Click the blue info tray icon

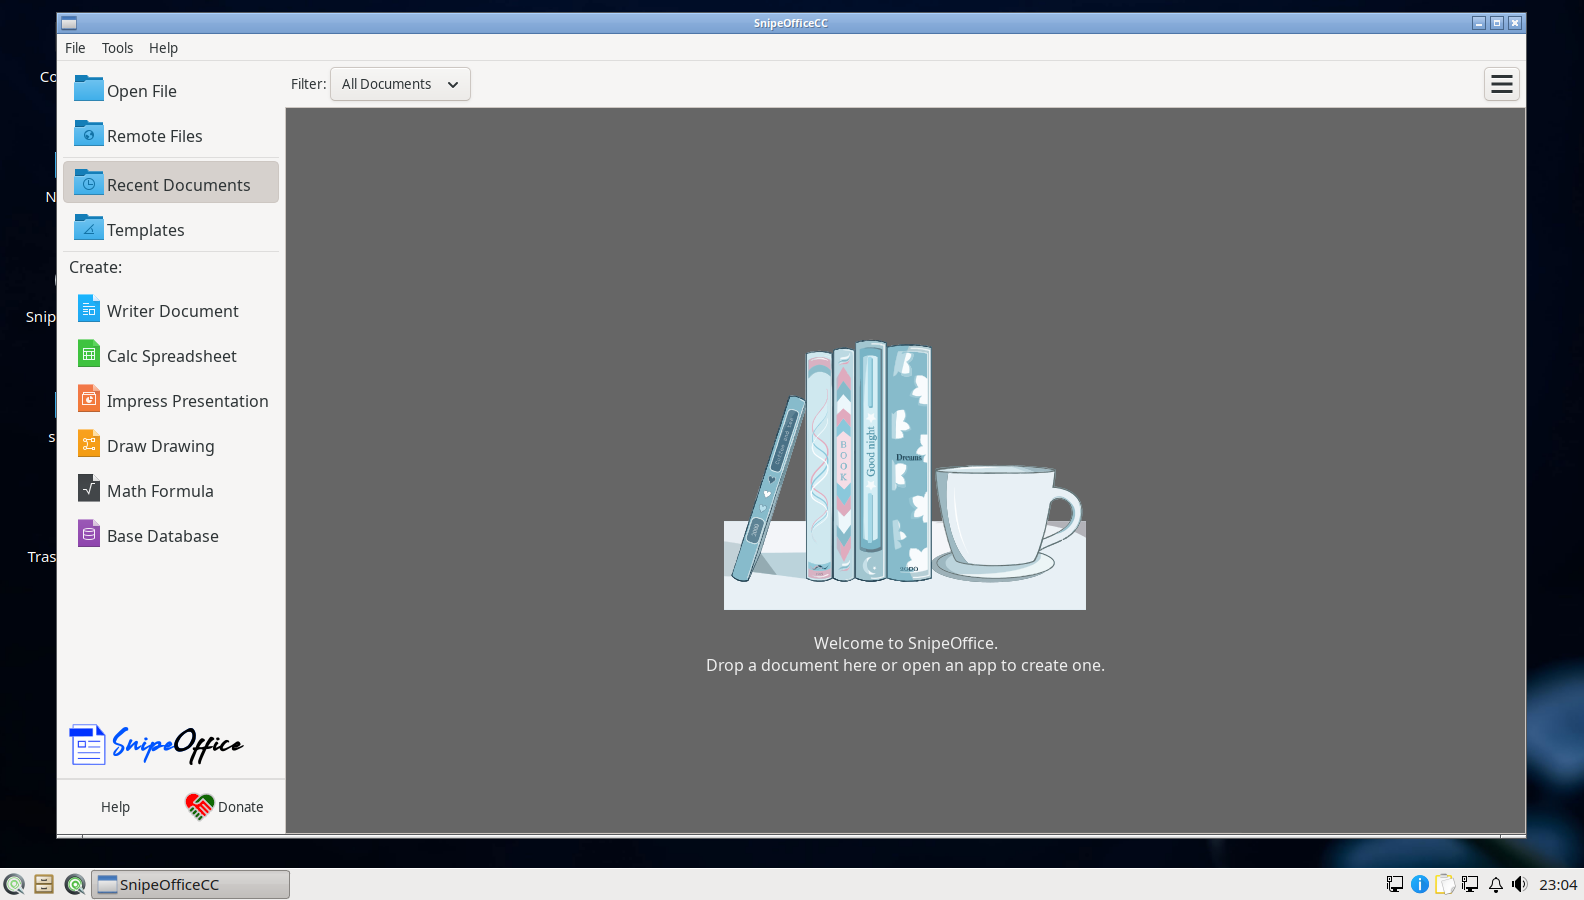[x=1420, y=884]
